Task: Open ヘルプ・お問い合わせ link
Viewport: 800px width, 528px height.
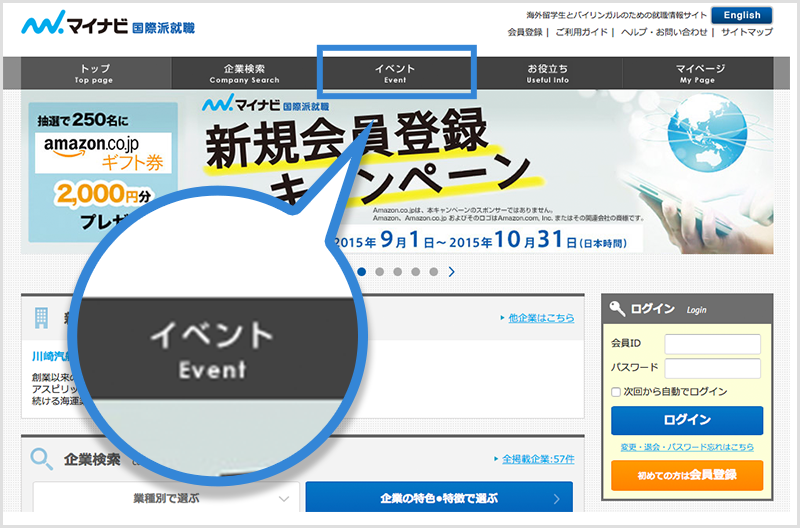Action: point(664,32)
